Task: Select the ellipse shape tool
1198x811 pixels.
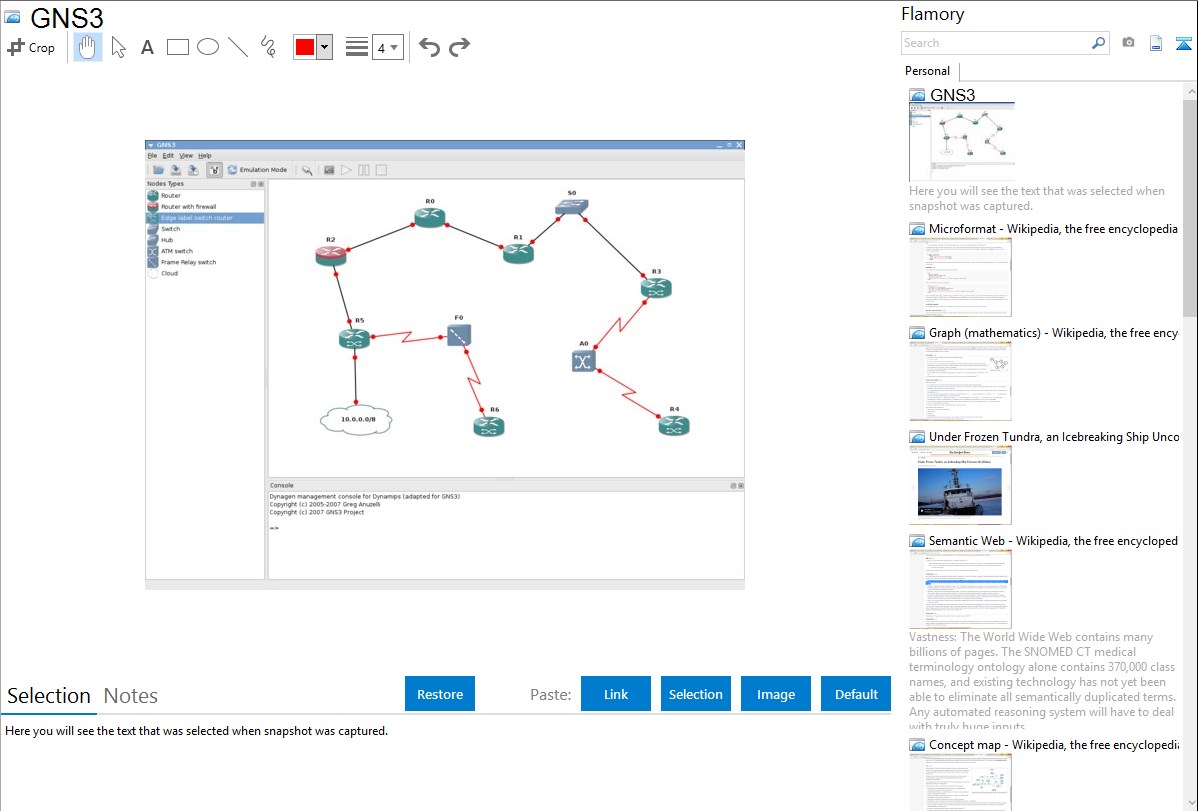Action: click(208, 47)
